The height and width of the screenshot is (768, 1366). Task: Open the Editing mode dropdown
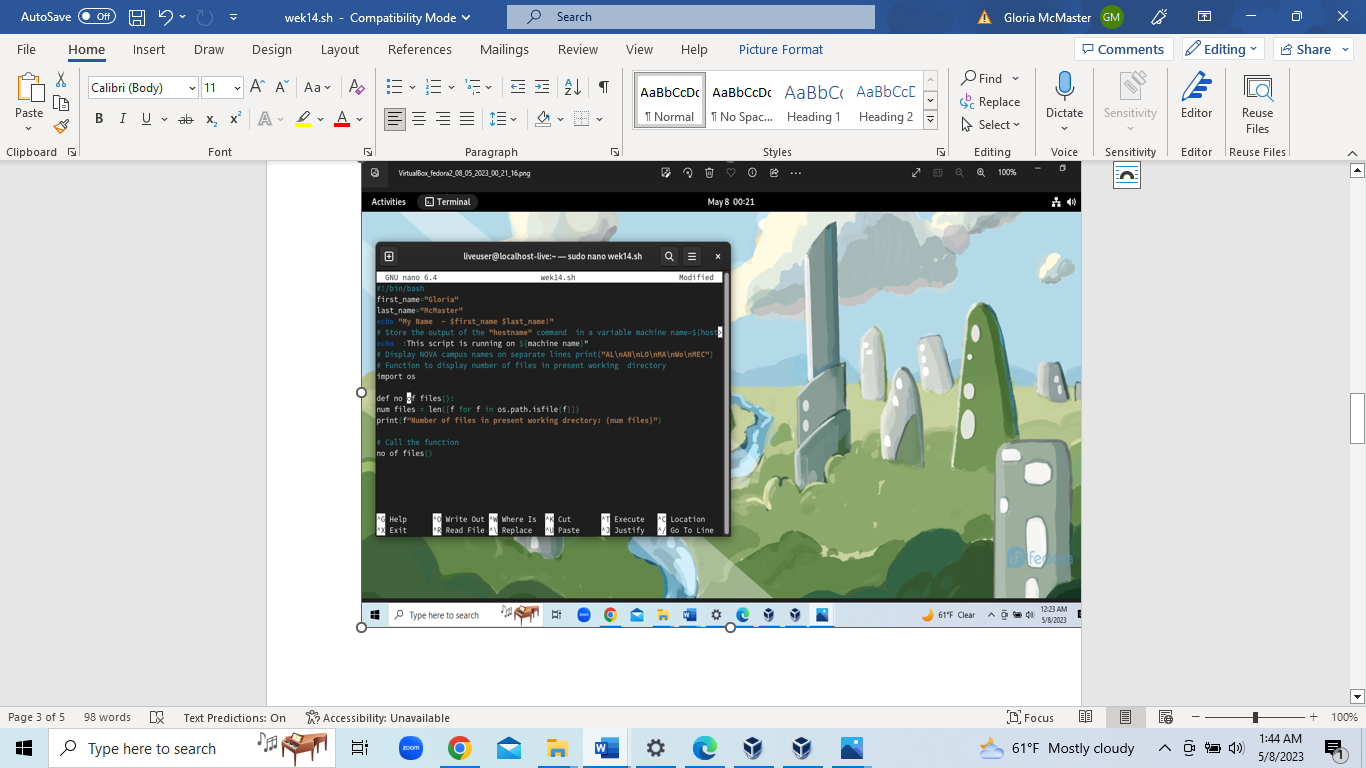click(x=1223, y=49)
